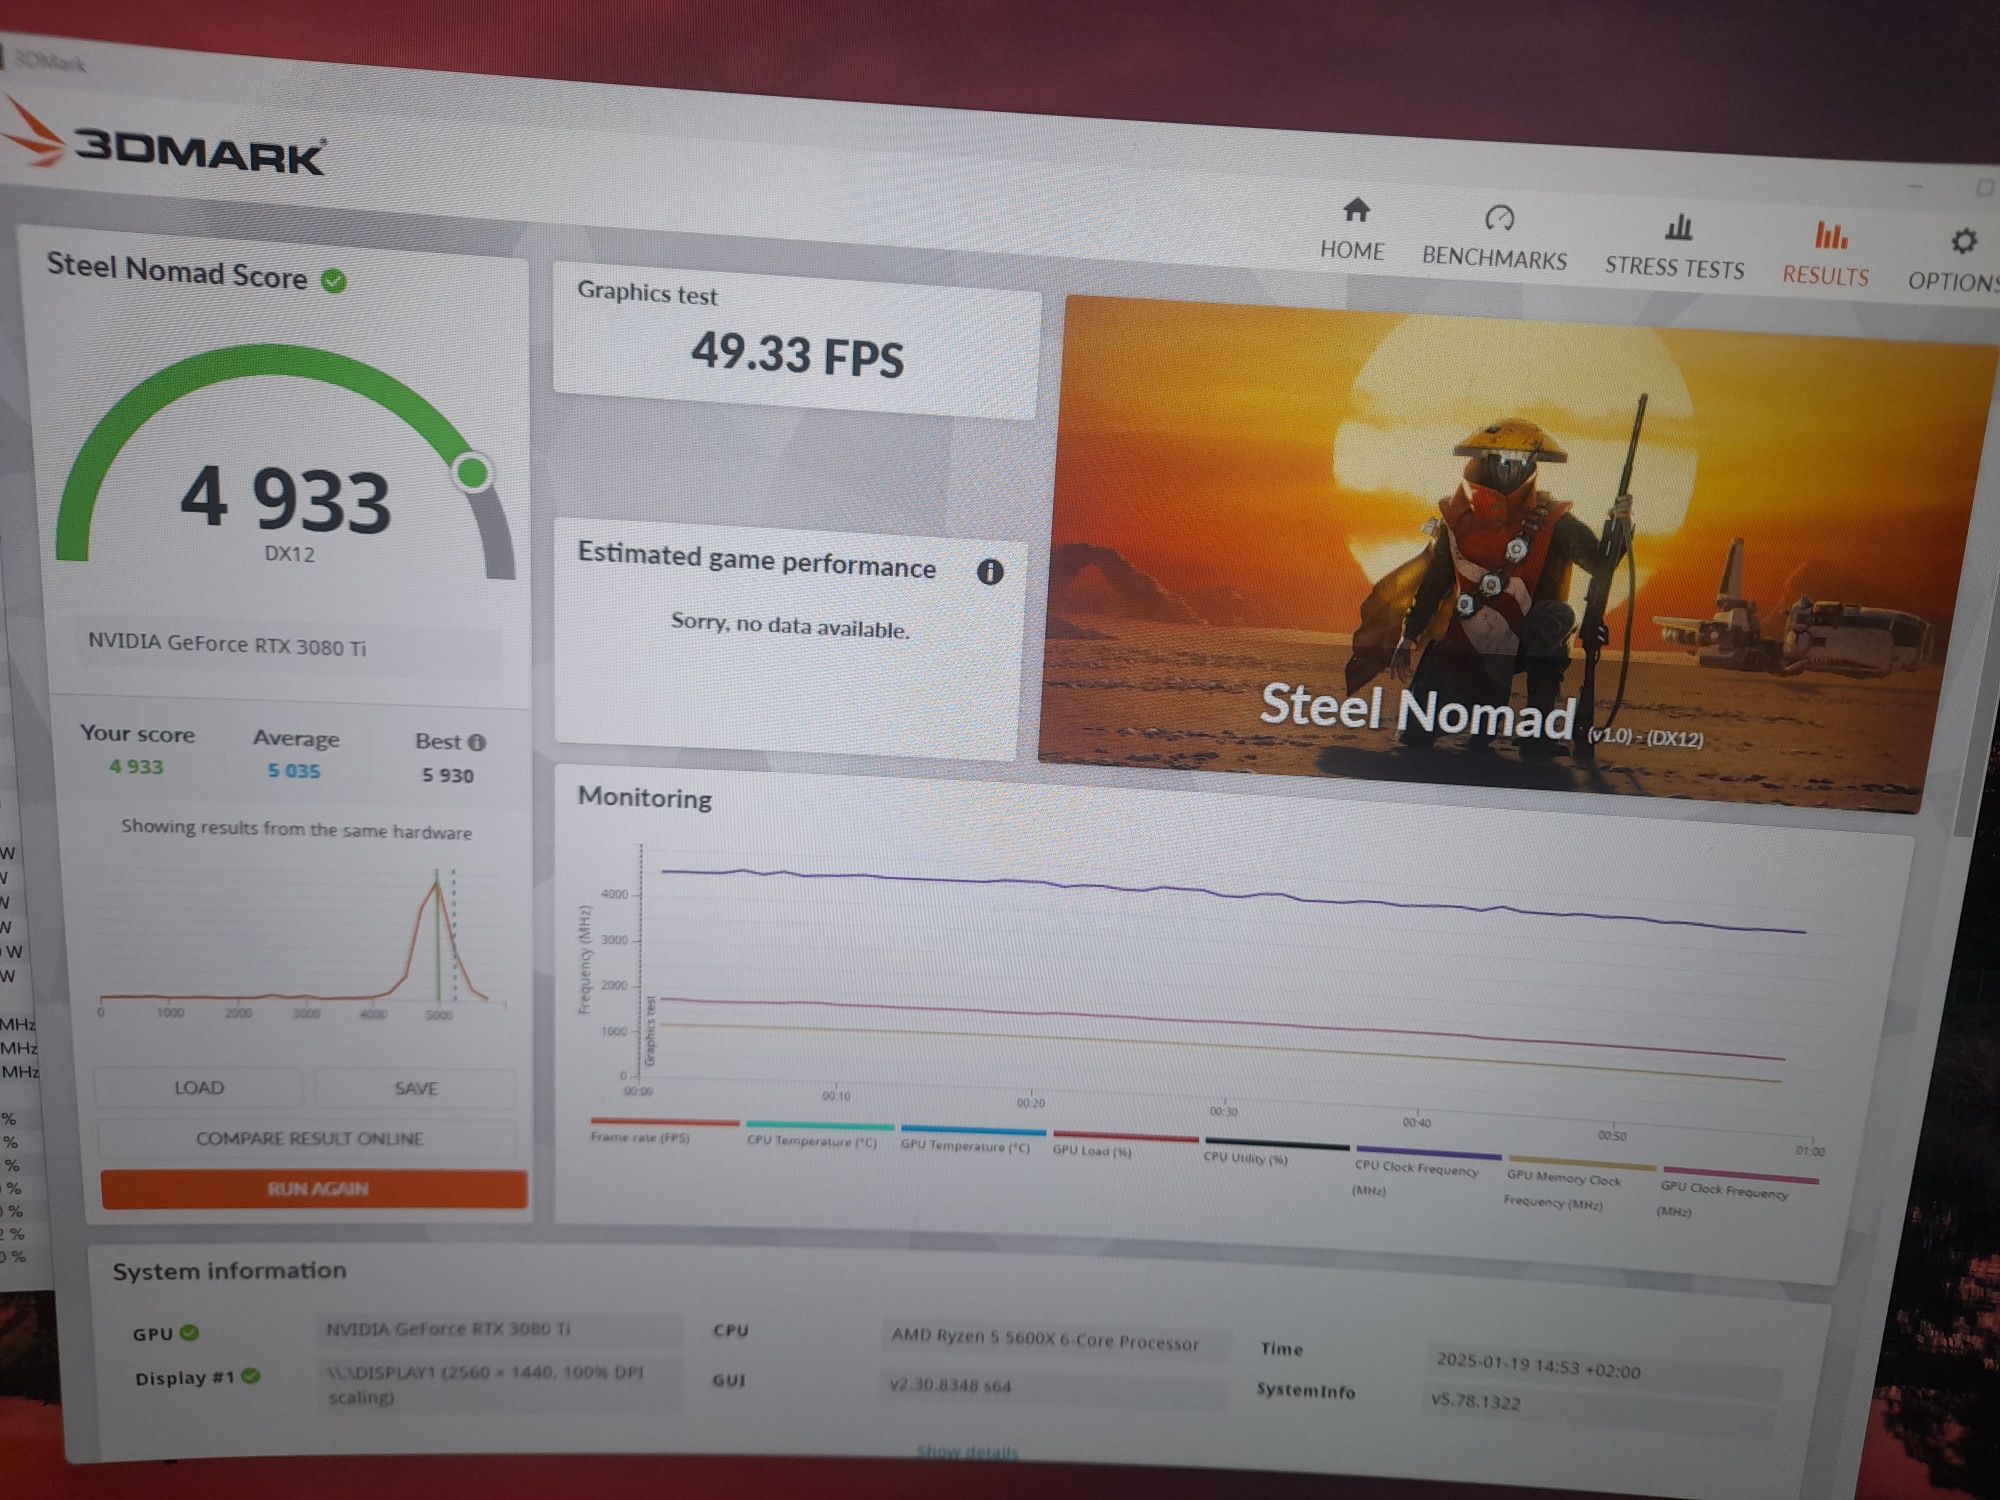
Task: Click the LOAD button
Action: point(199,1087)
